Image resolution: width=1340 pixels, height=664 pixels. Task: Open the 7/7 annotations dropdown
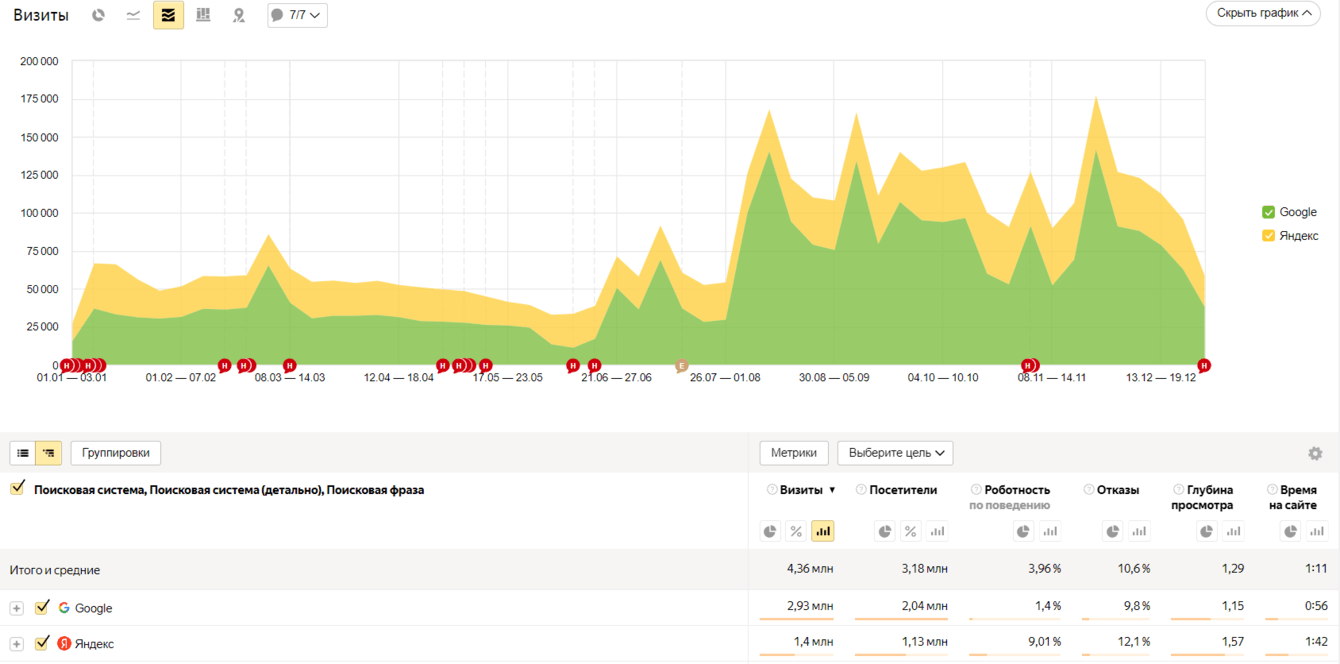pyautogui.click(x=297, y=15)
